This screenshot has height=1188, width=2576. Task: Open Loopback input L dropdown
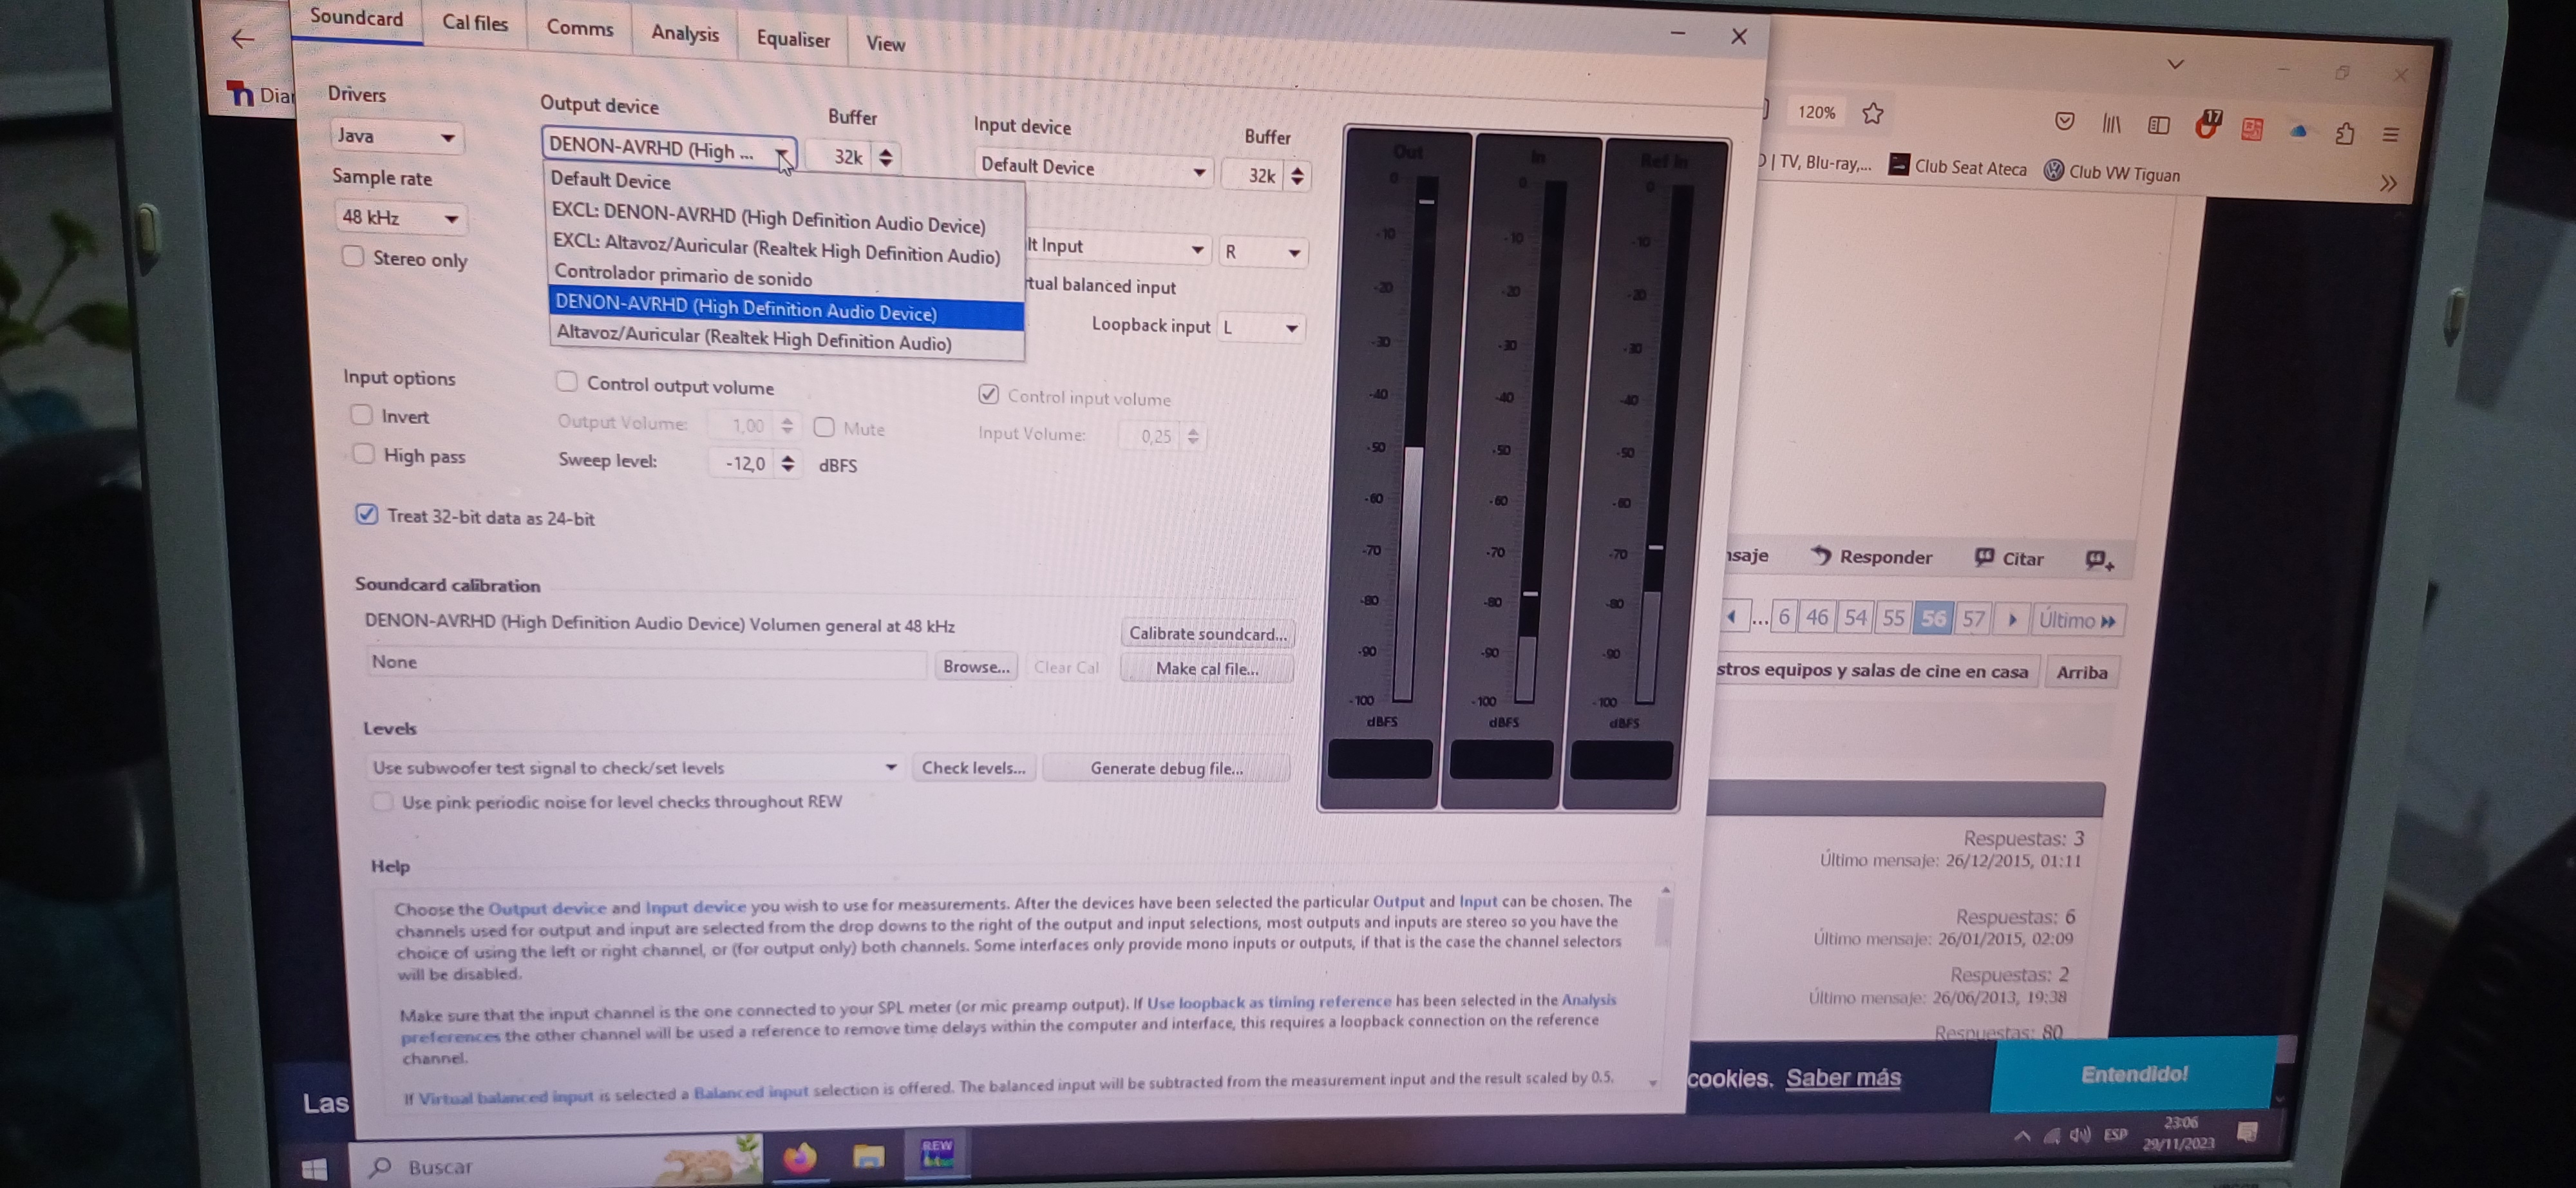coord(1261,328)
